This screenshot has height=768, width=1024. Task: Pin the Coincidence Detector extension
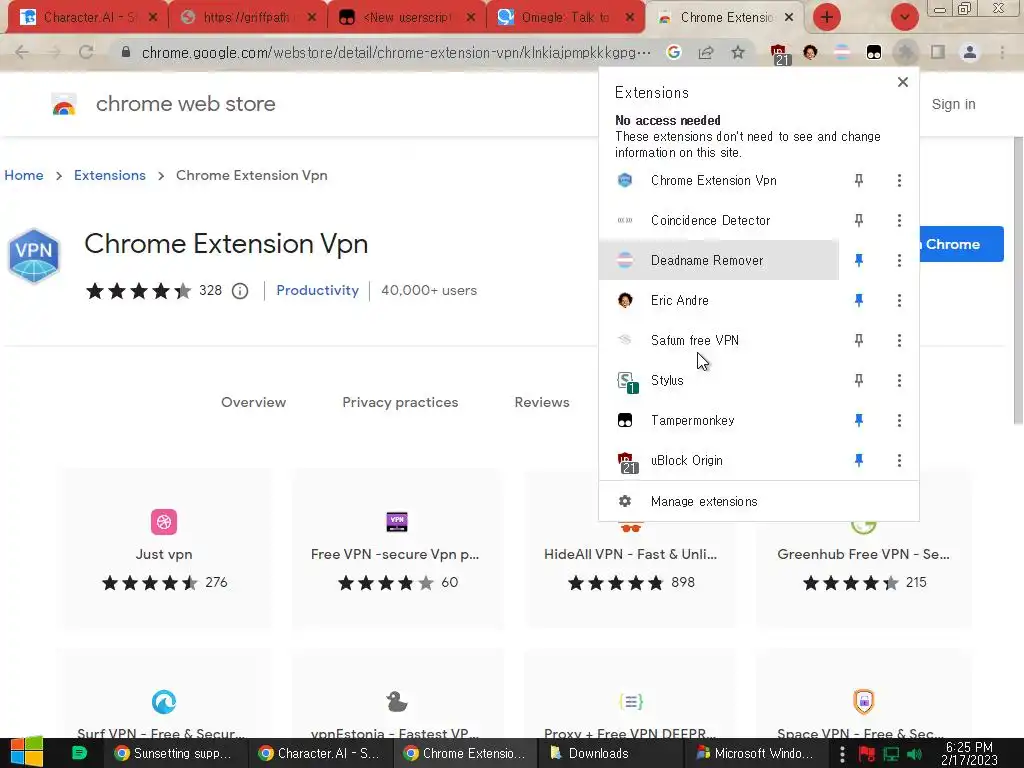(x=859, y=220)
